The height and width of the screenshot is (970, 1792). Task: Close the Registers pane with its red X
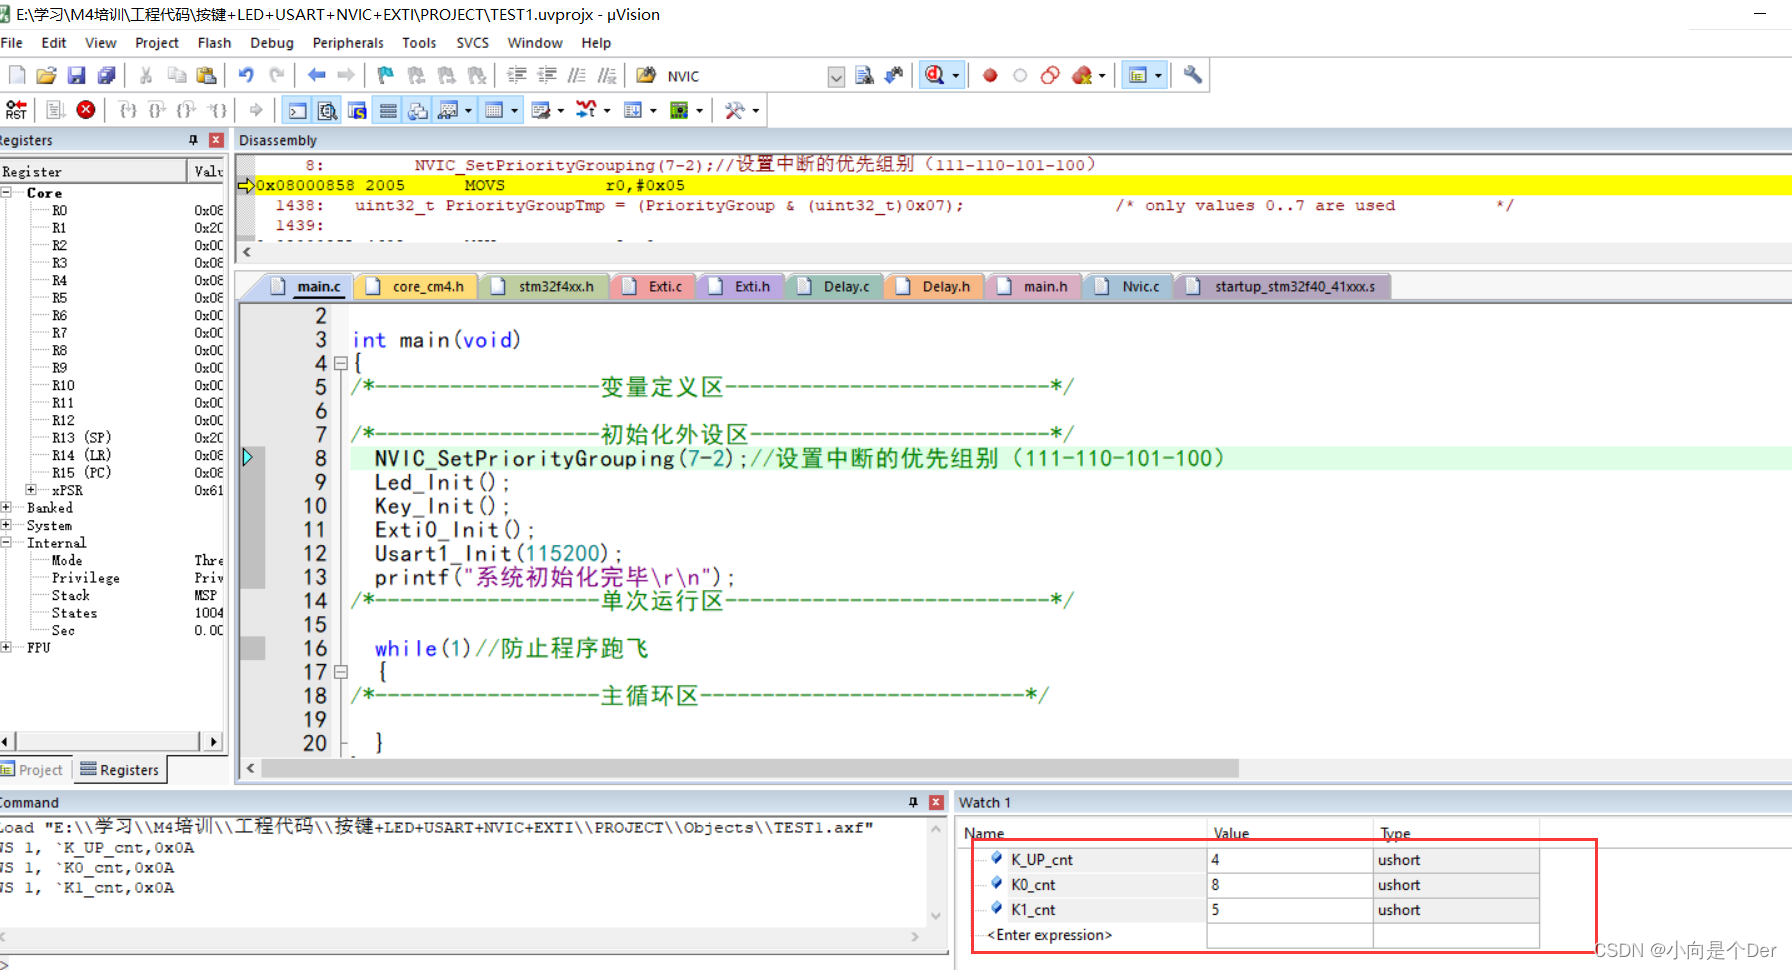[216, 140]
